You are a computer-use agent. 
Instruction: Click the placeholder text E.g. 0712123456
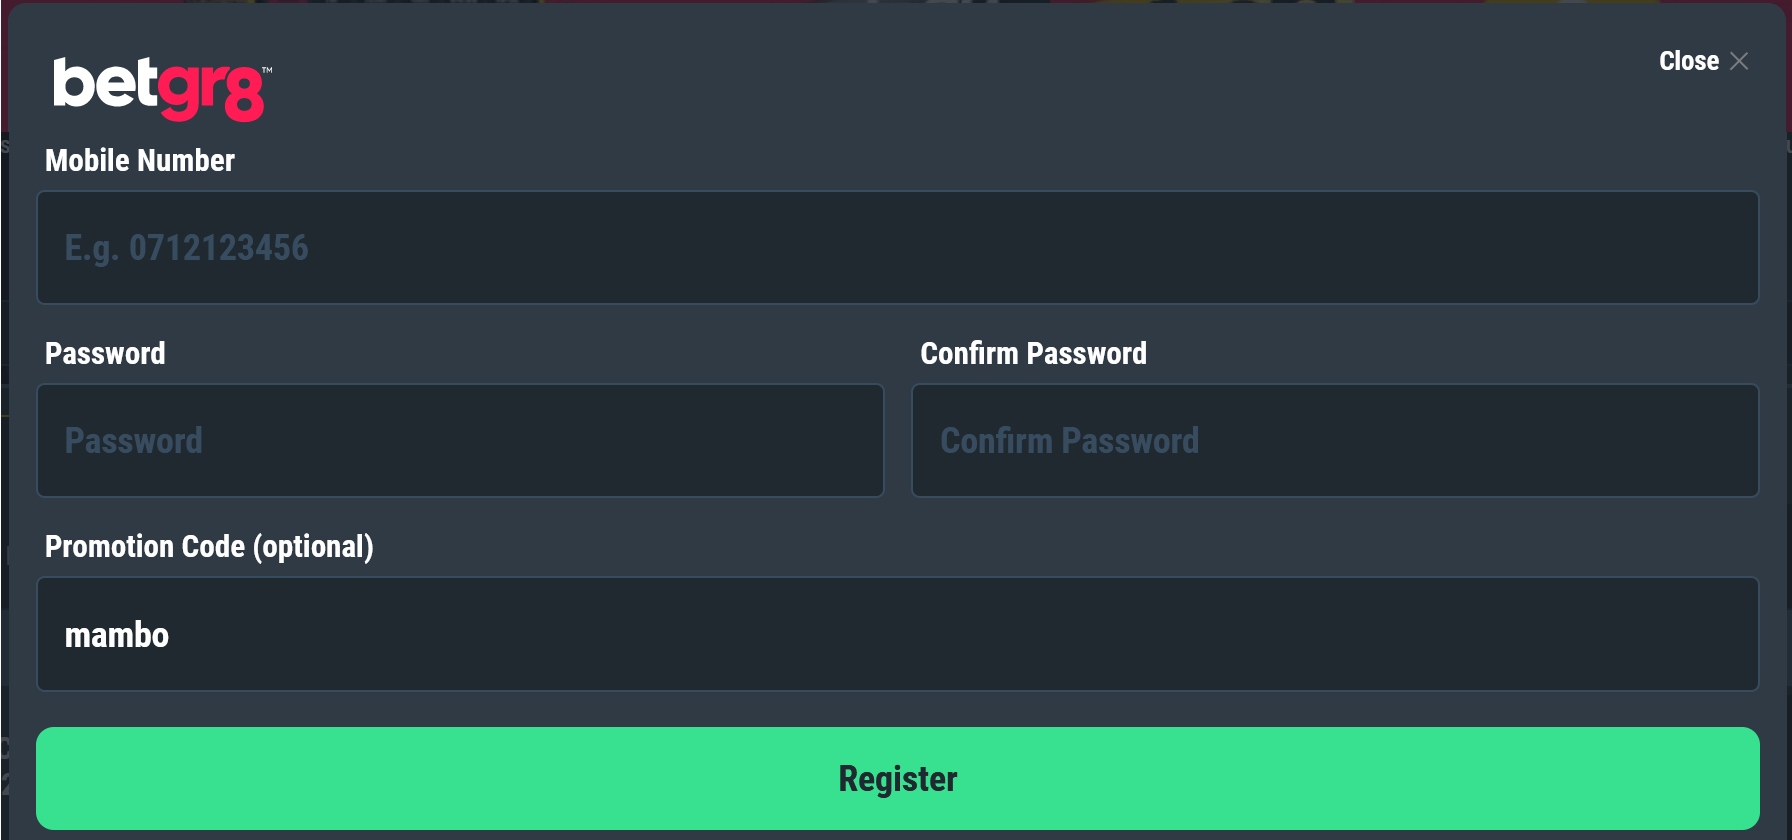pyautogui.click(x=186, y=247)
